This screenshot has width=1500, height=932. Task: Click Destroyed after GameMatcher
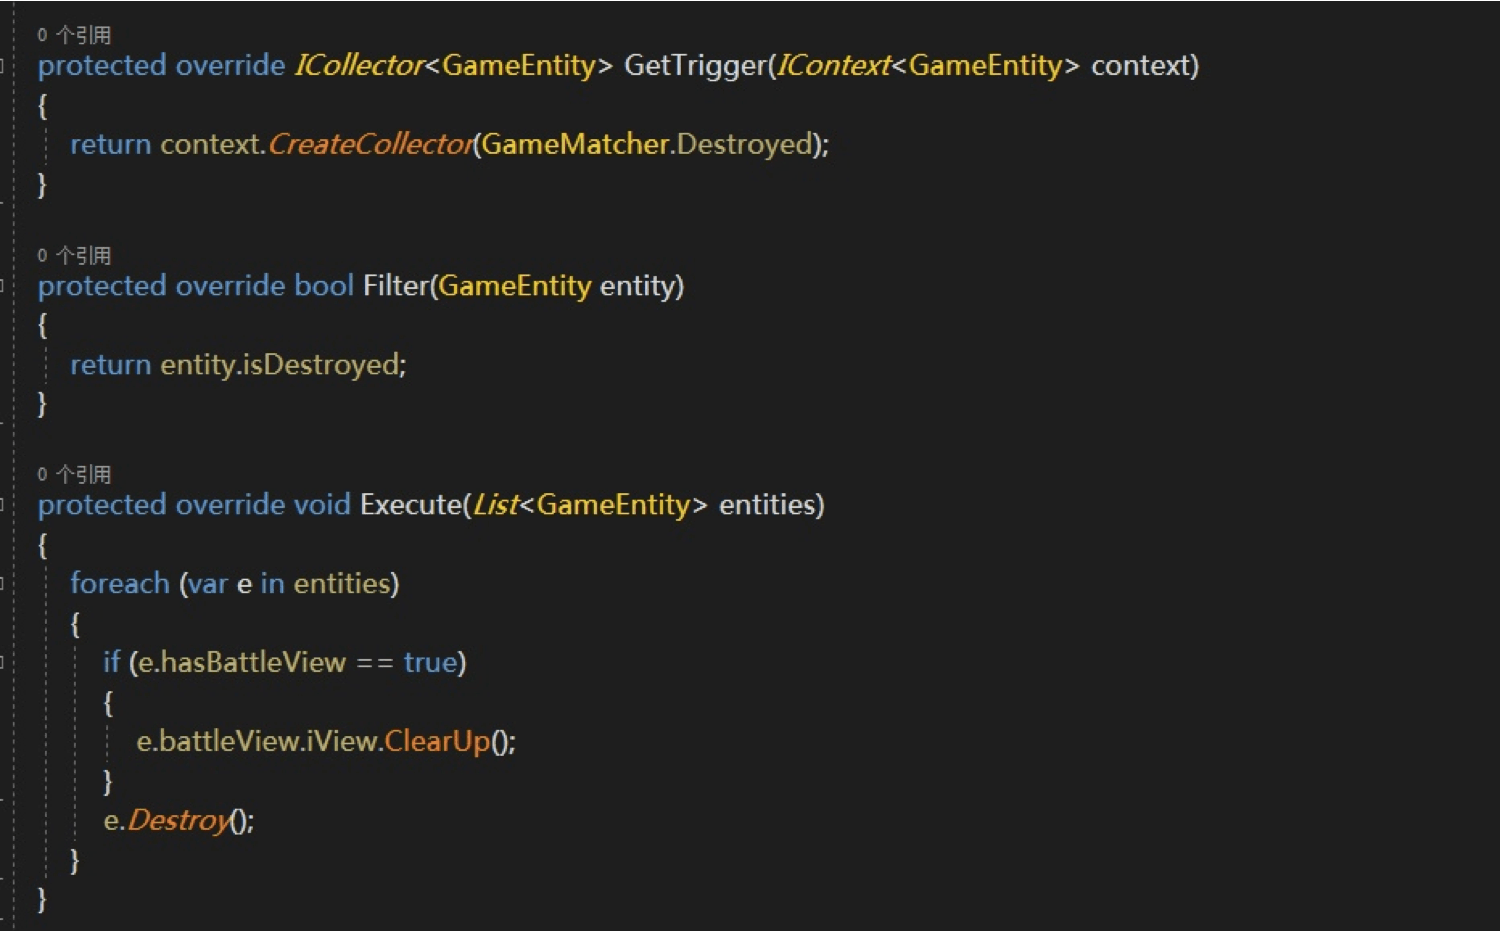(744, 145)
